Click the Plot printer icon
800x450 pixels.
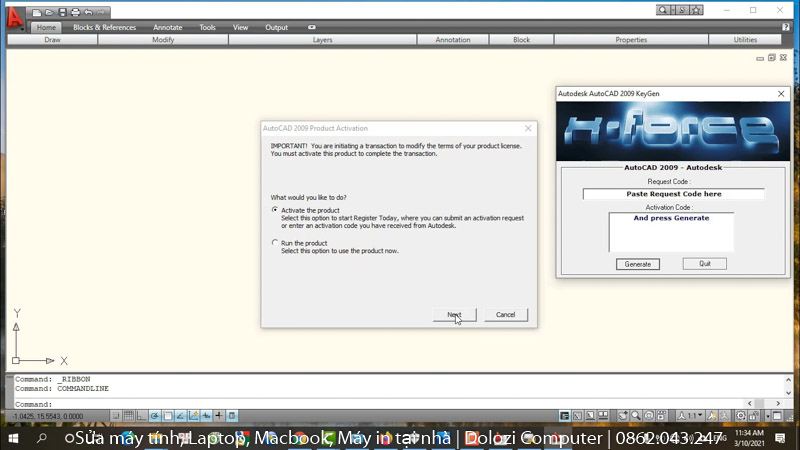tap(75, 12)
